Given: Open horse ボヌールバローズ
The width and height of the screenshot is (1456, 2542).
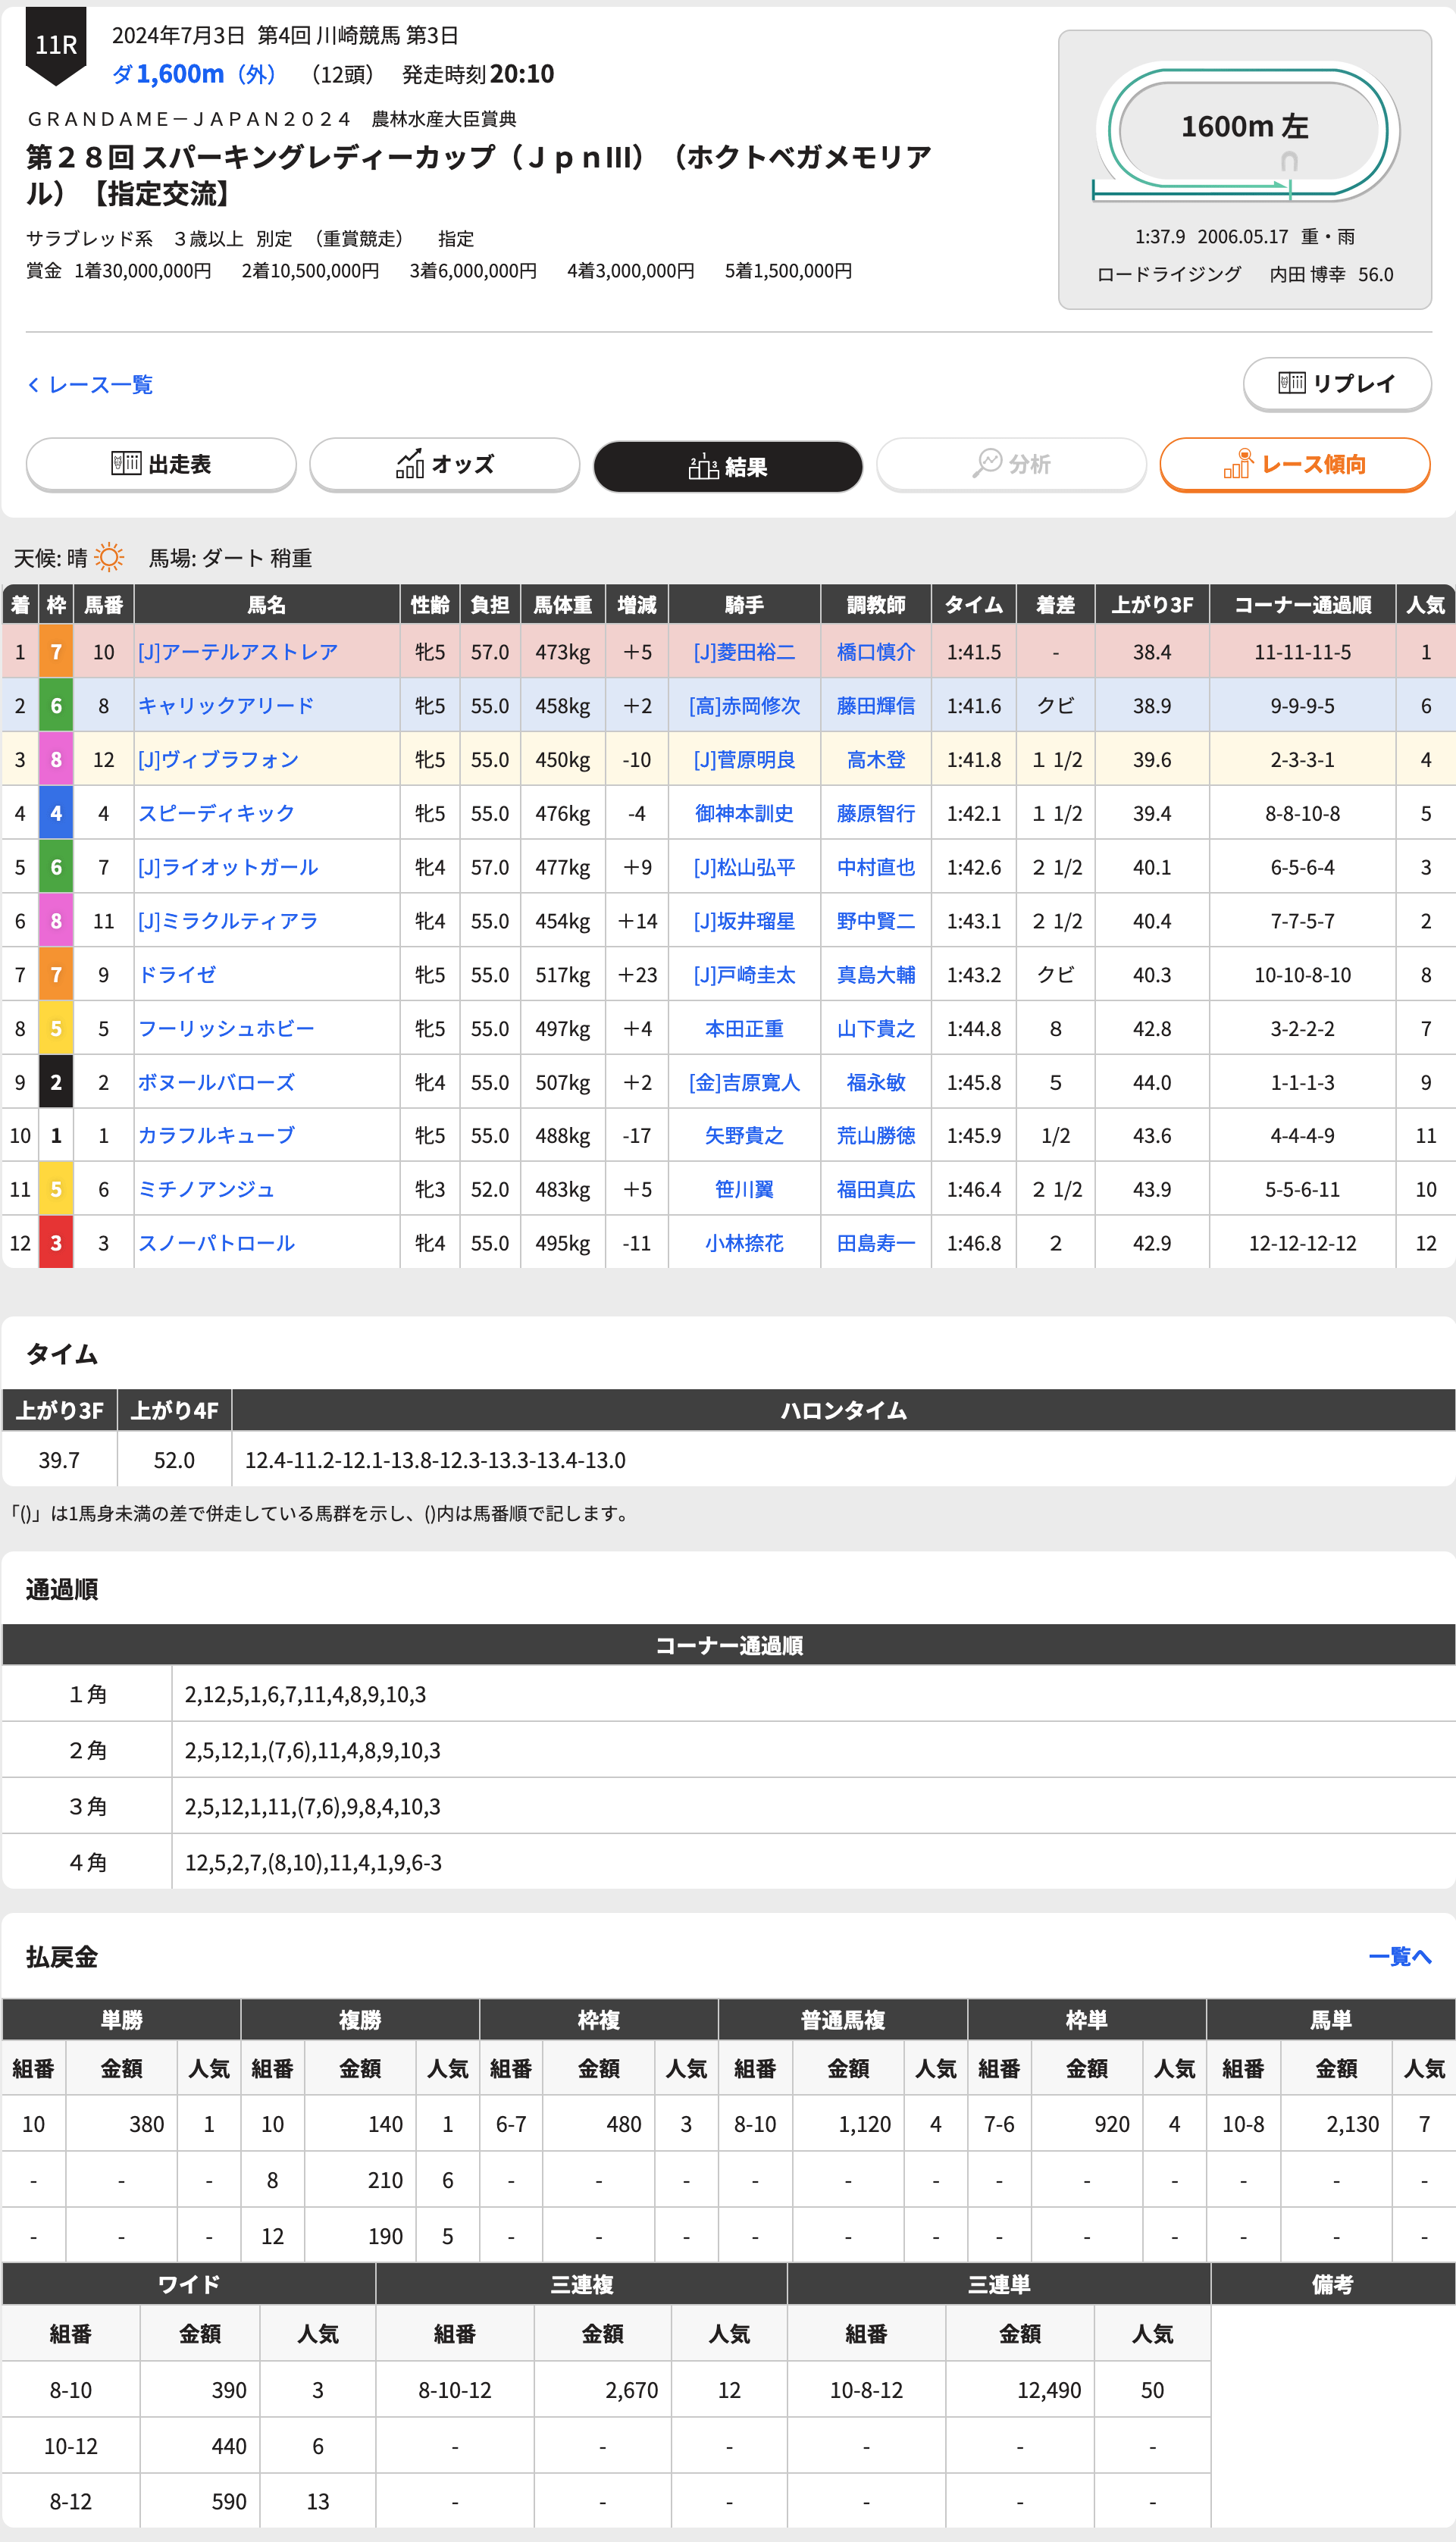Looking at the screenshot, I should (216, 1083).
